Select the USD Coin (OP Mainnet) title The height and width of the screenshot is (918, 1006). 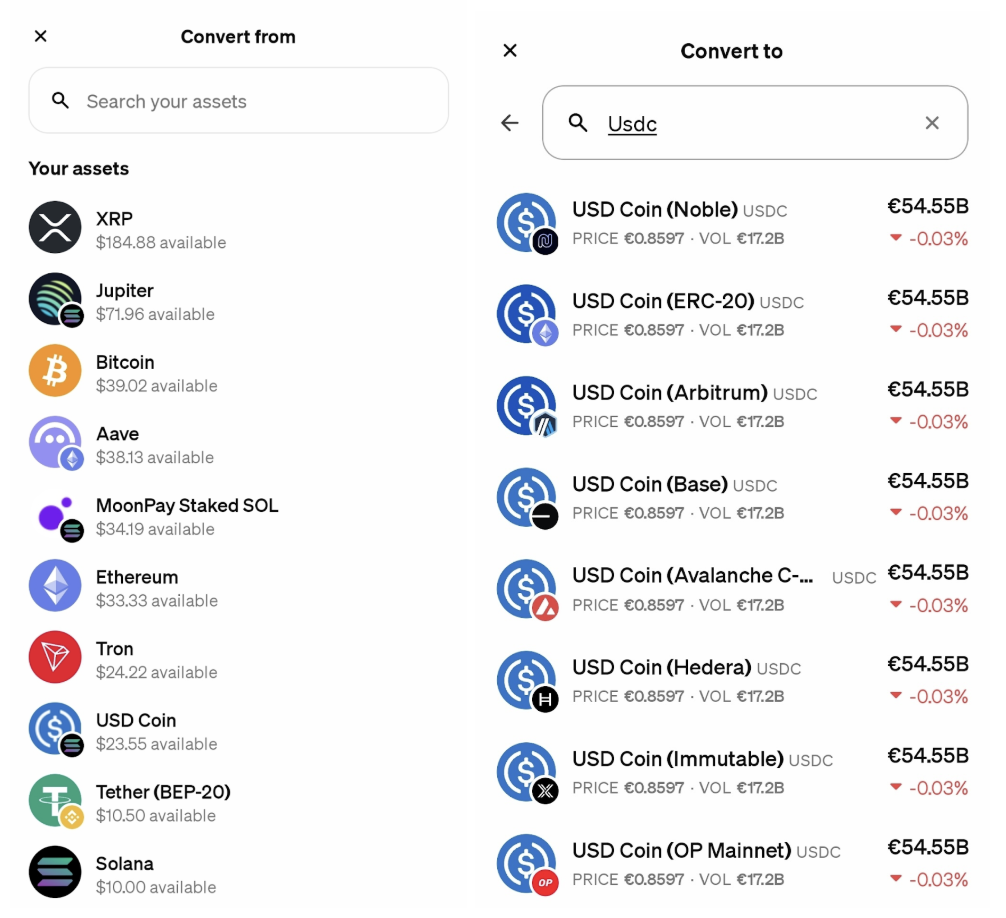[682, 850]
